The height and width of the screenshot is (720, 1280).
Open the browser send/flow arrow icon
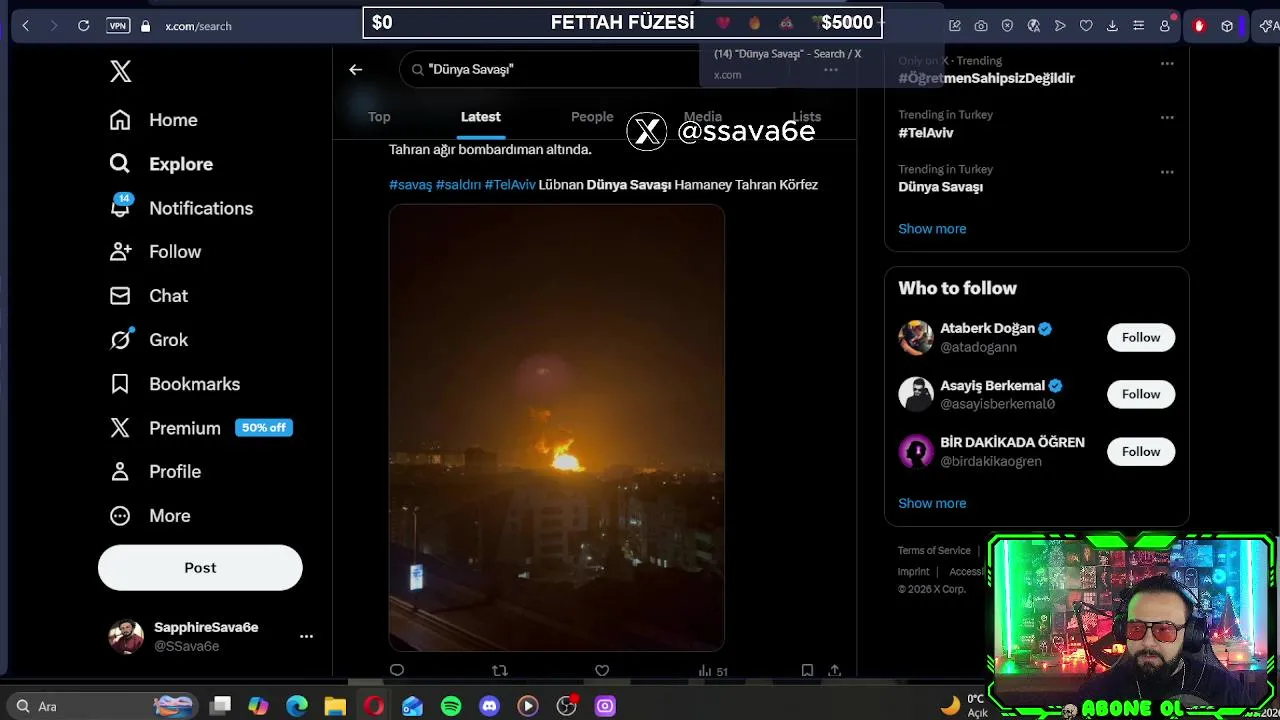pos(1060,26)
